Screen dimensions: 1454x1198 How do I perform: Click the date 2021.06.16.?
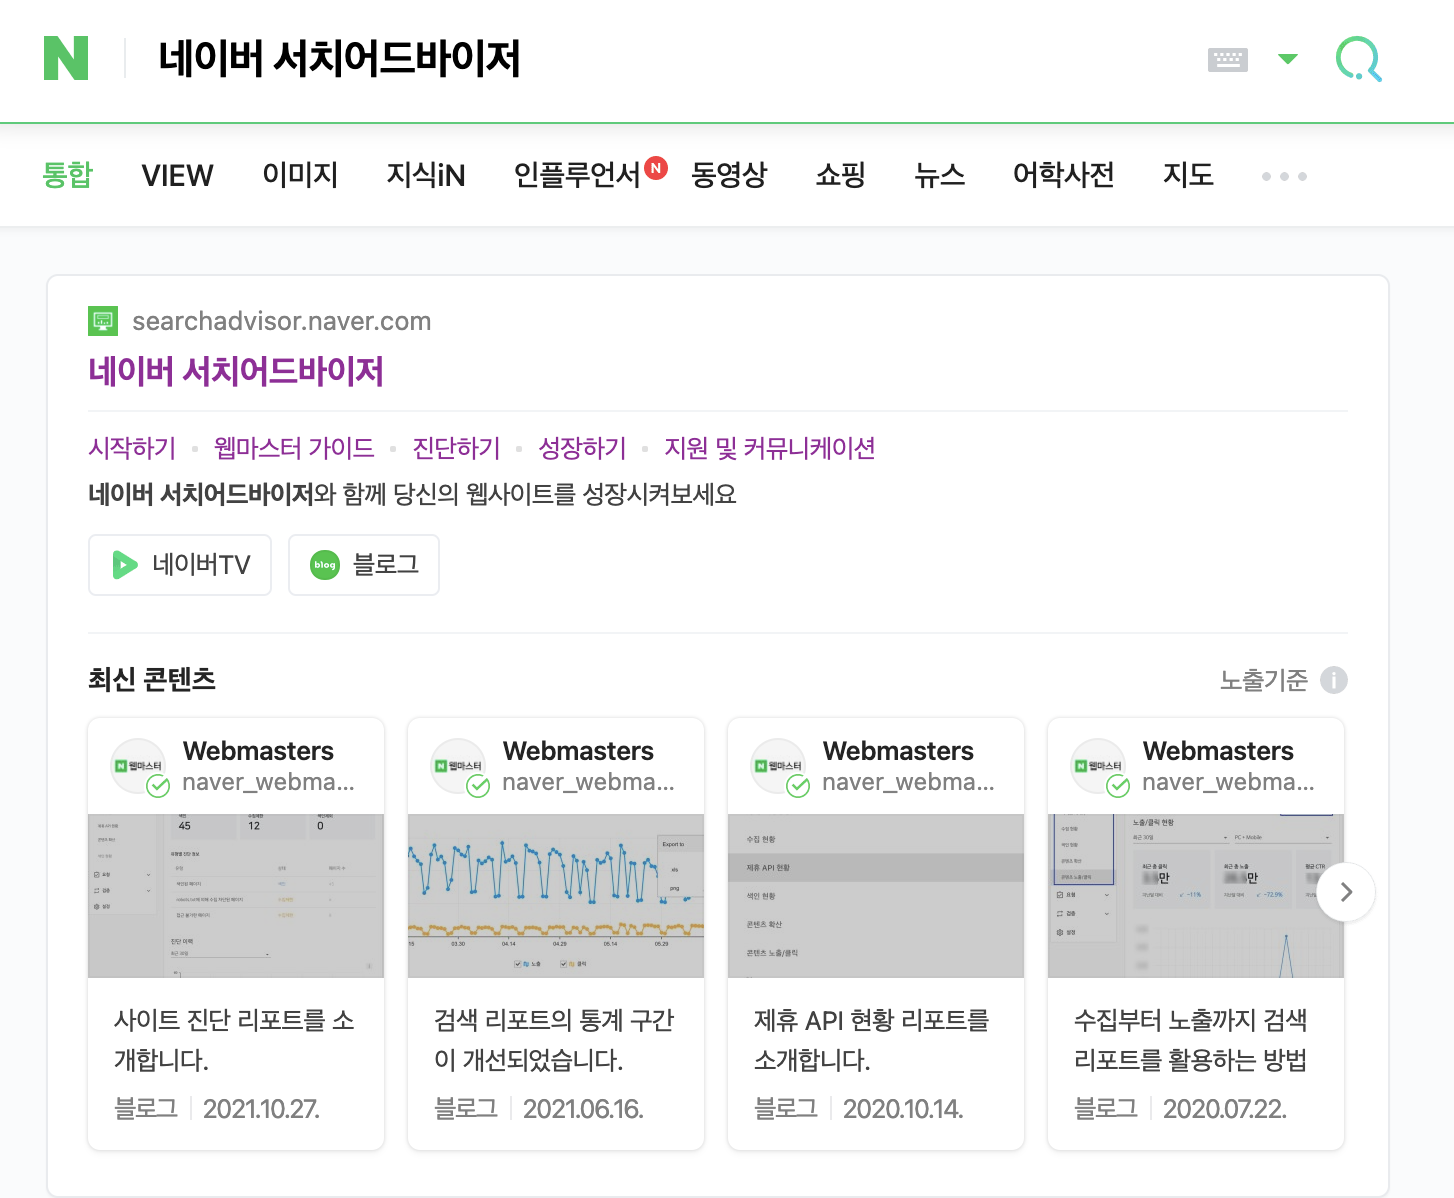[583, 1109]
